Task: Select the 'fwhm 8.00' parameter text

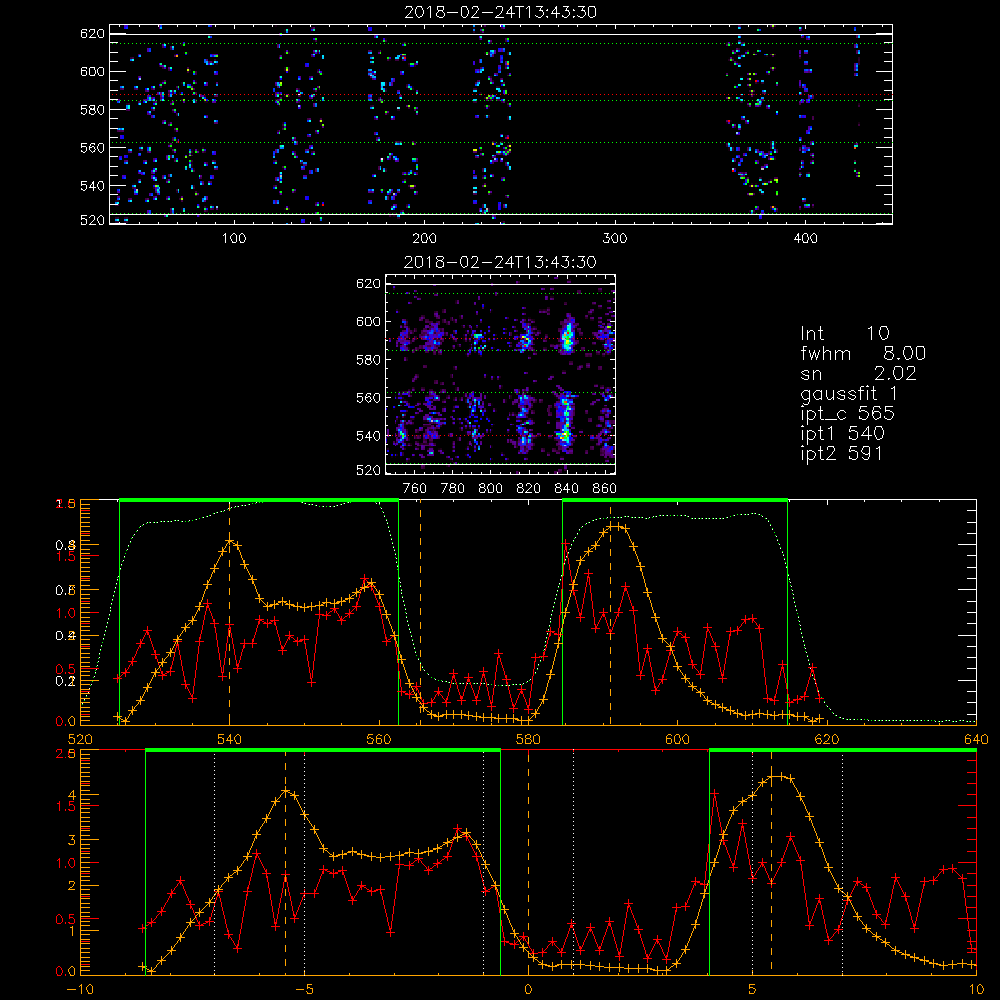Action: tap(863, 353)
